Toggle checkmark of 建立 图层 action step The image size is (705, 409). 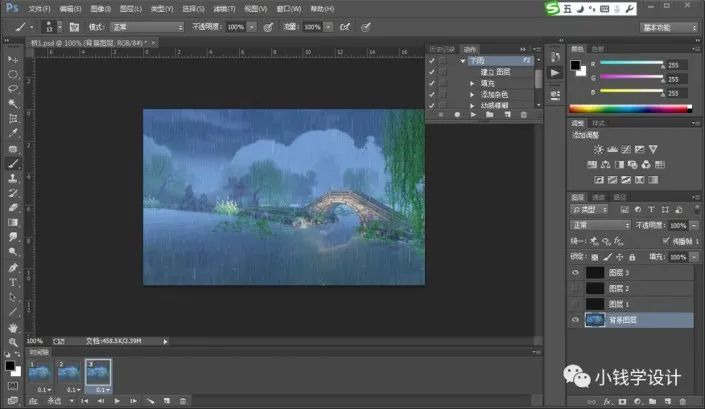coord(432,72)
